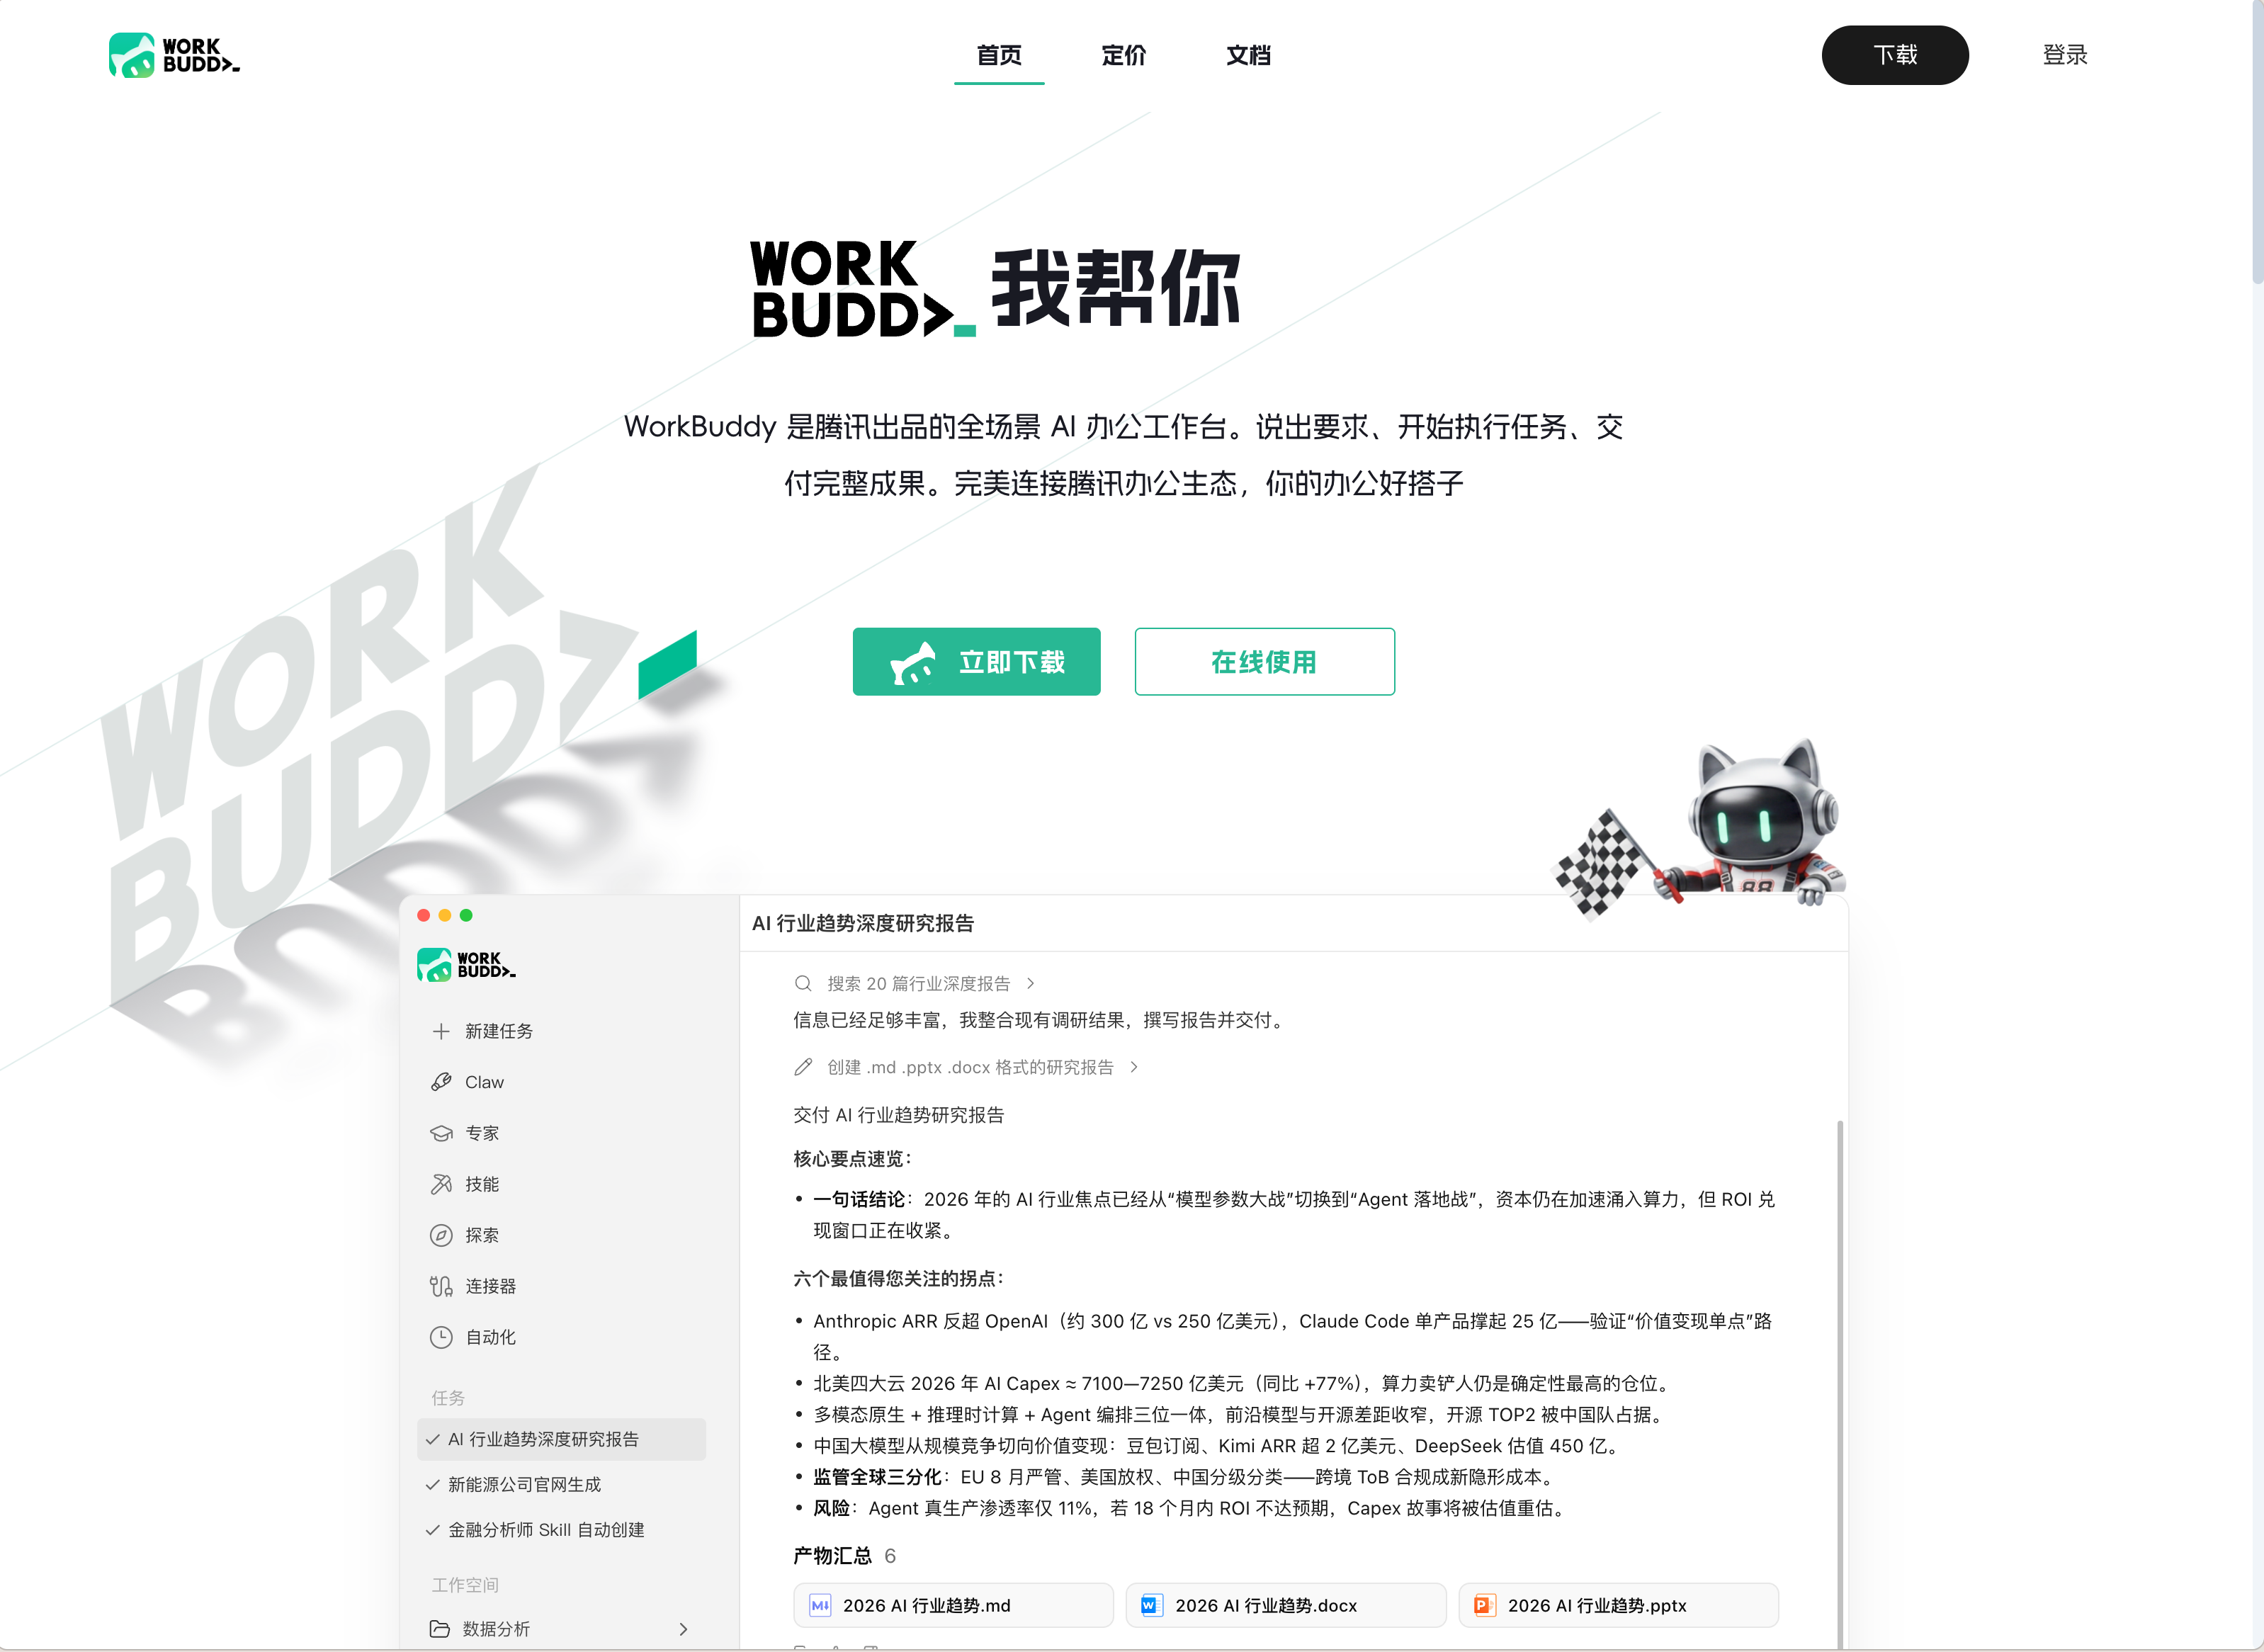Click the 立即下载 green button
Viewport: 2264px width, 1652px height.
[976, 661]
